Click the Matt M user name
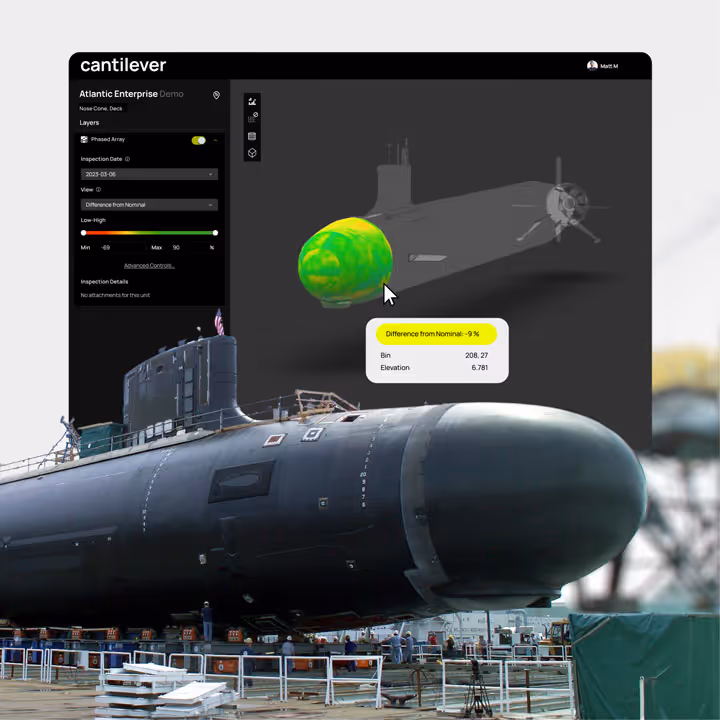Image resolution: width=720 pixels, height=720 pixels. point(609,66)
